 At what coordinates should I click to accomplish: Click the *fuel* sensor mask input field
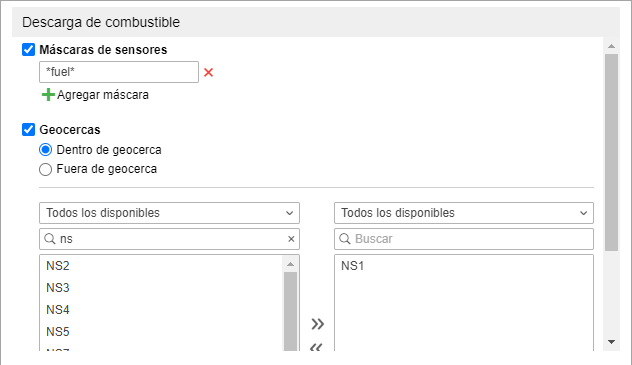[x=119, y=72]
